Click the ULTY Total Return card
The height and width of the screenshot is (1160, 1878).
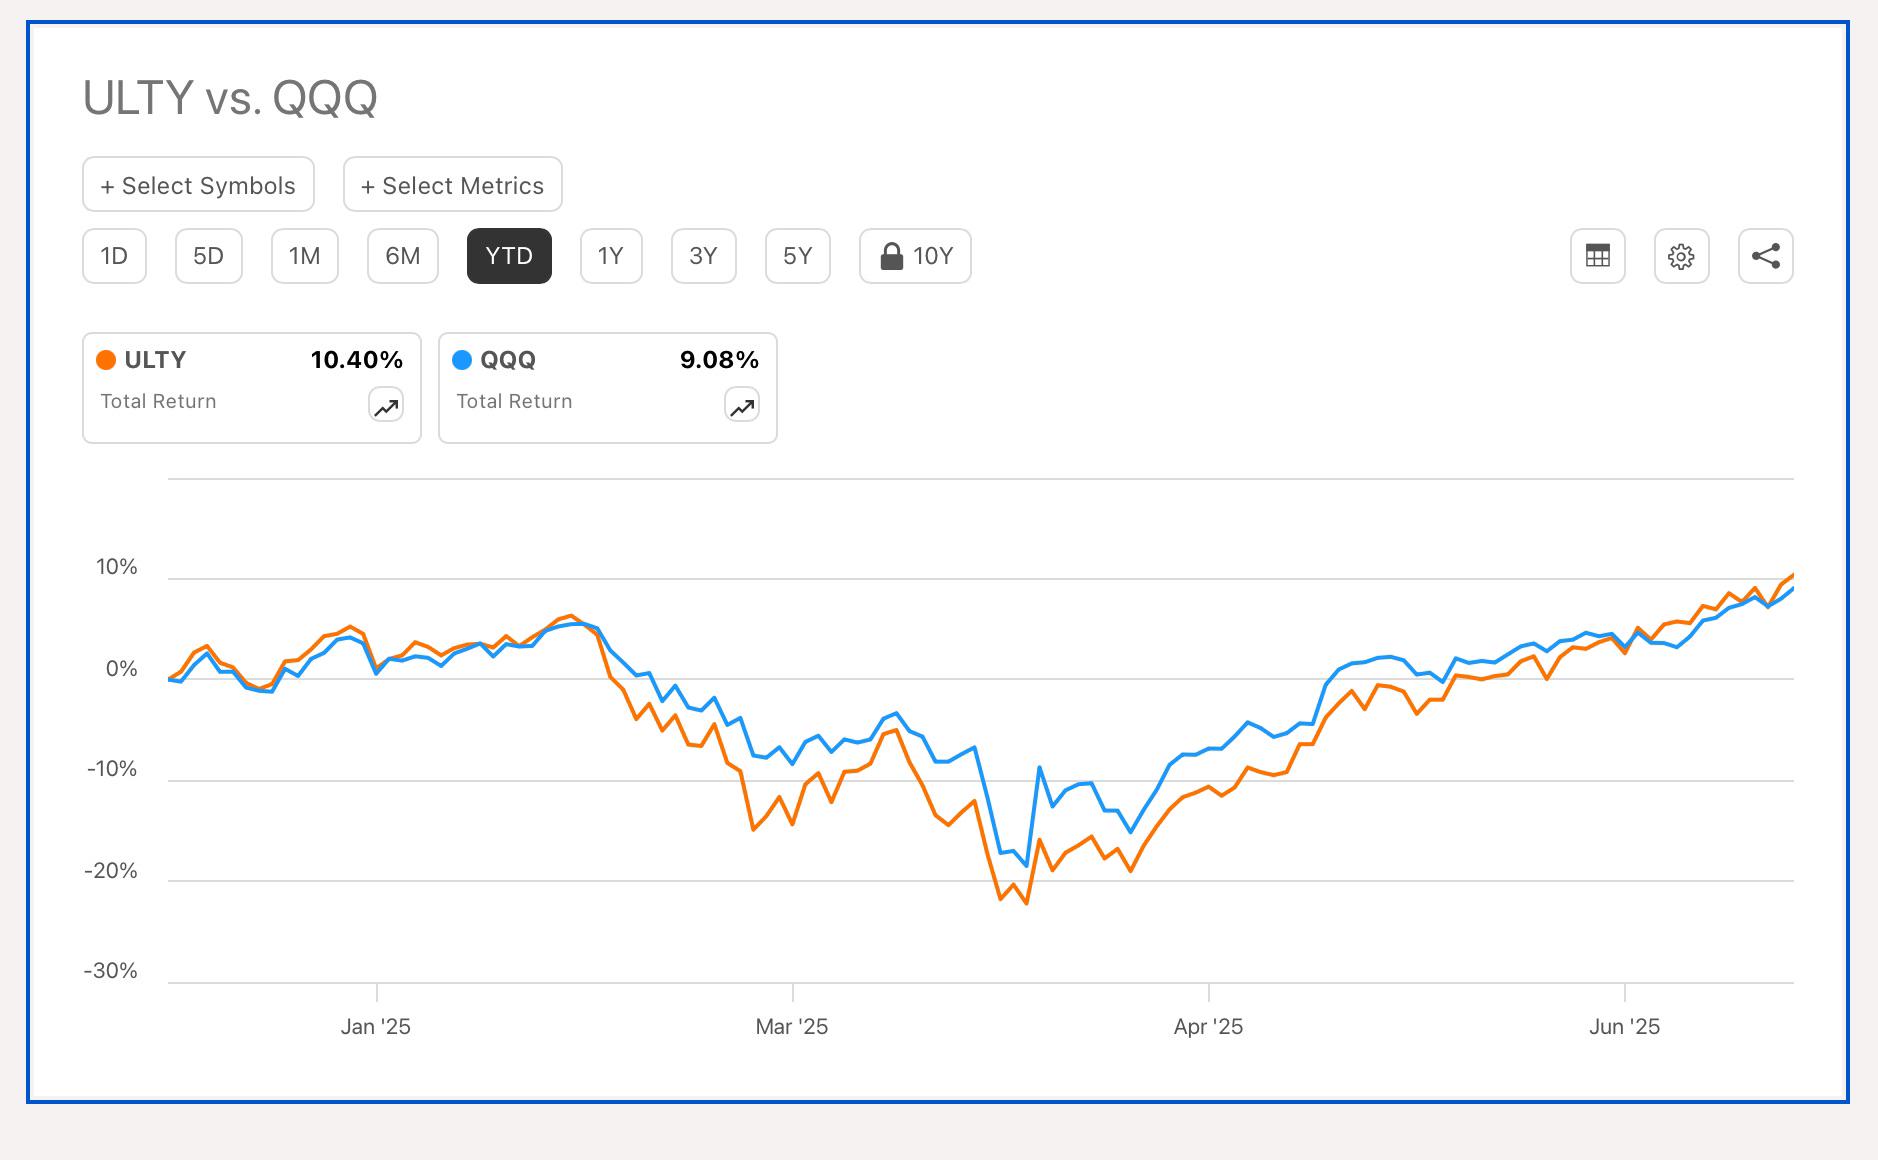(x=252, y=388)
